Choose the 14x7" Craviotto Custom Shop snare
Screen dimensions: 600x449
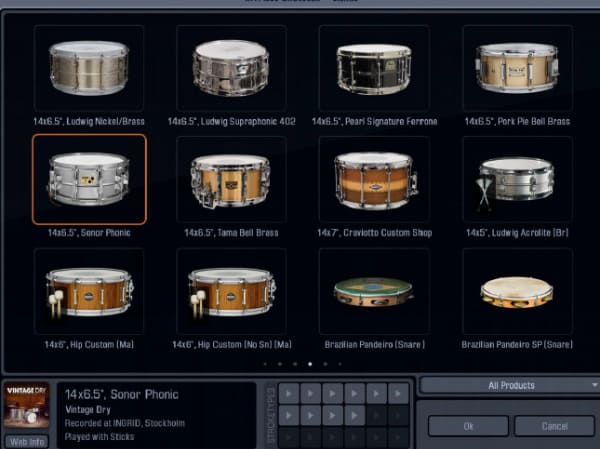[374, 179]
